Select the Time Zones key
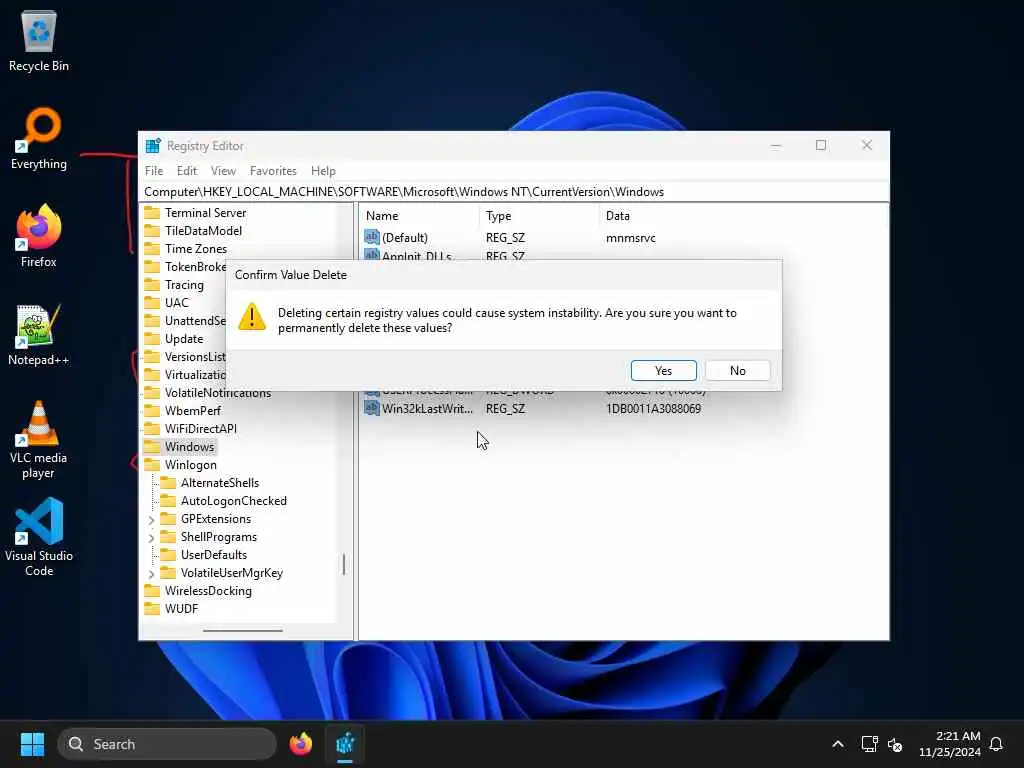 click(x=196, y=249)
